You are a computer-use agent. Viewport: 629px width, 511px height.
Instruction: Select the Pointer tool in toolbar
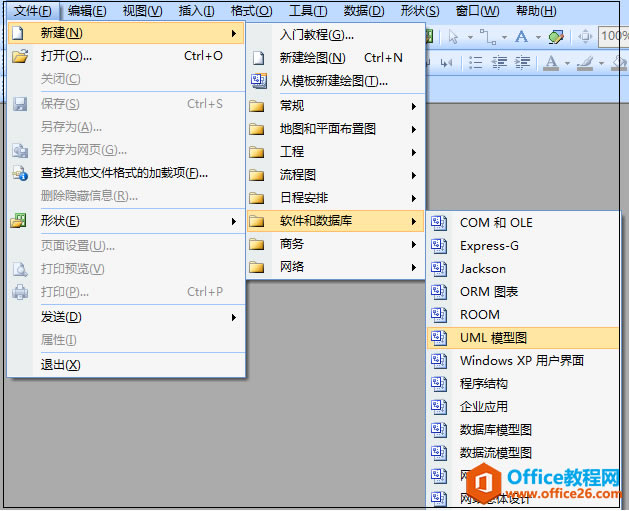[453, 37]
